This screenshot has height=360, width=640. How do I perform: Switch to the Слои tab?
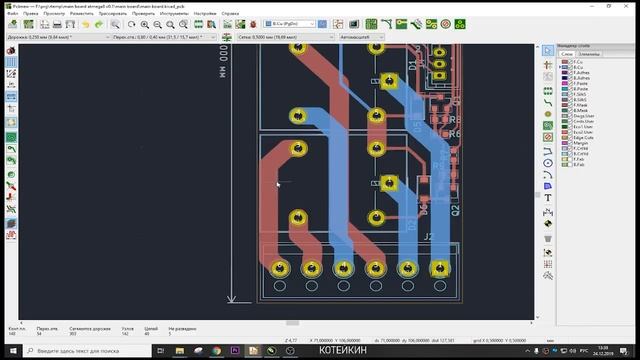(x=567, y=54)
